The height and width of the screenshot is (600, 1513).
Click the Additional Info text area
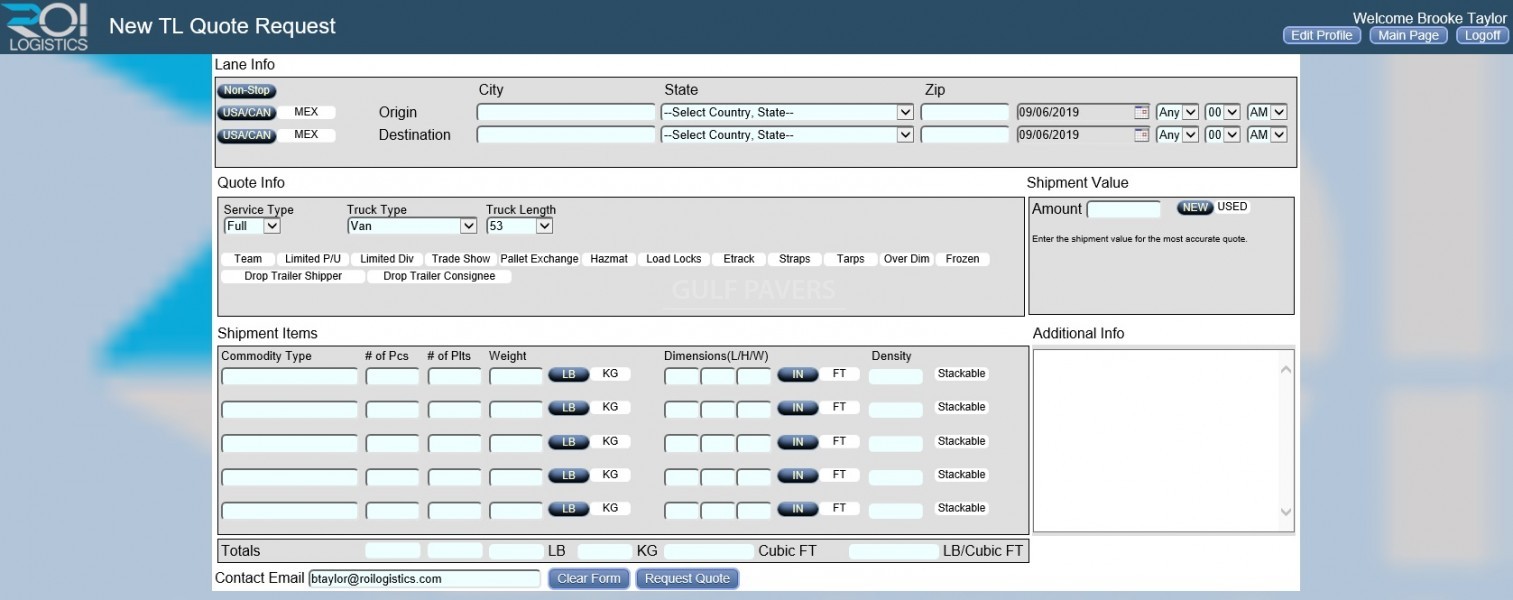(x=1163, y=440)
